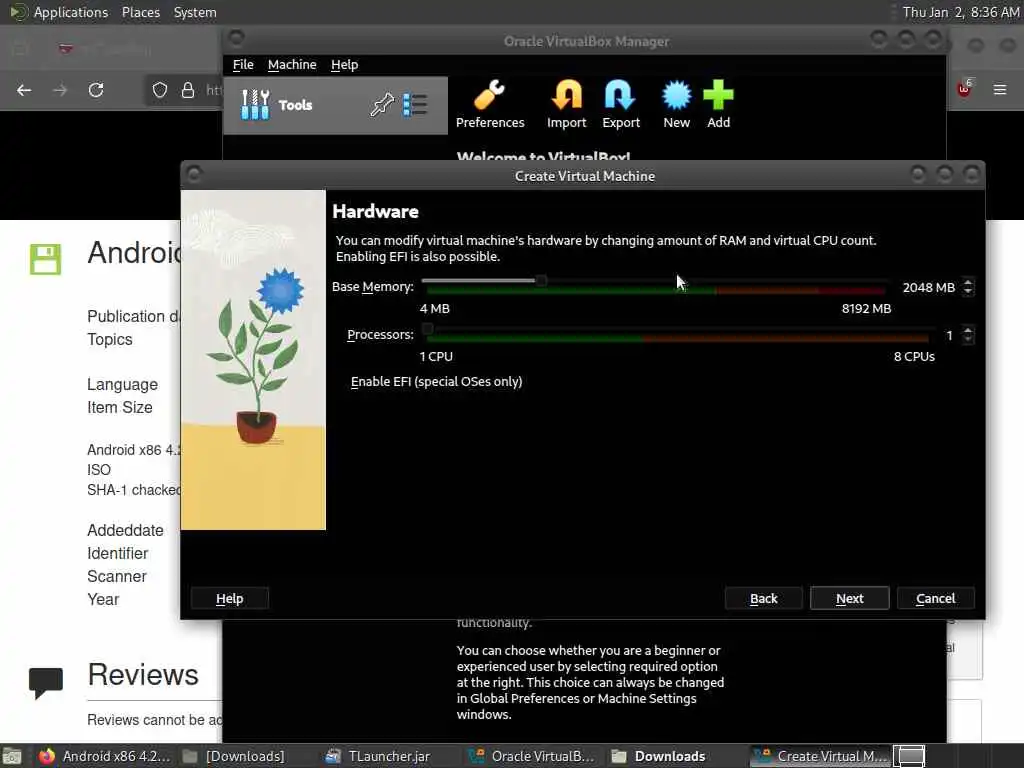Click Firefox back arrow button
The width and height of the screenshot is (1024, 768).
point(24,90)
